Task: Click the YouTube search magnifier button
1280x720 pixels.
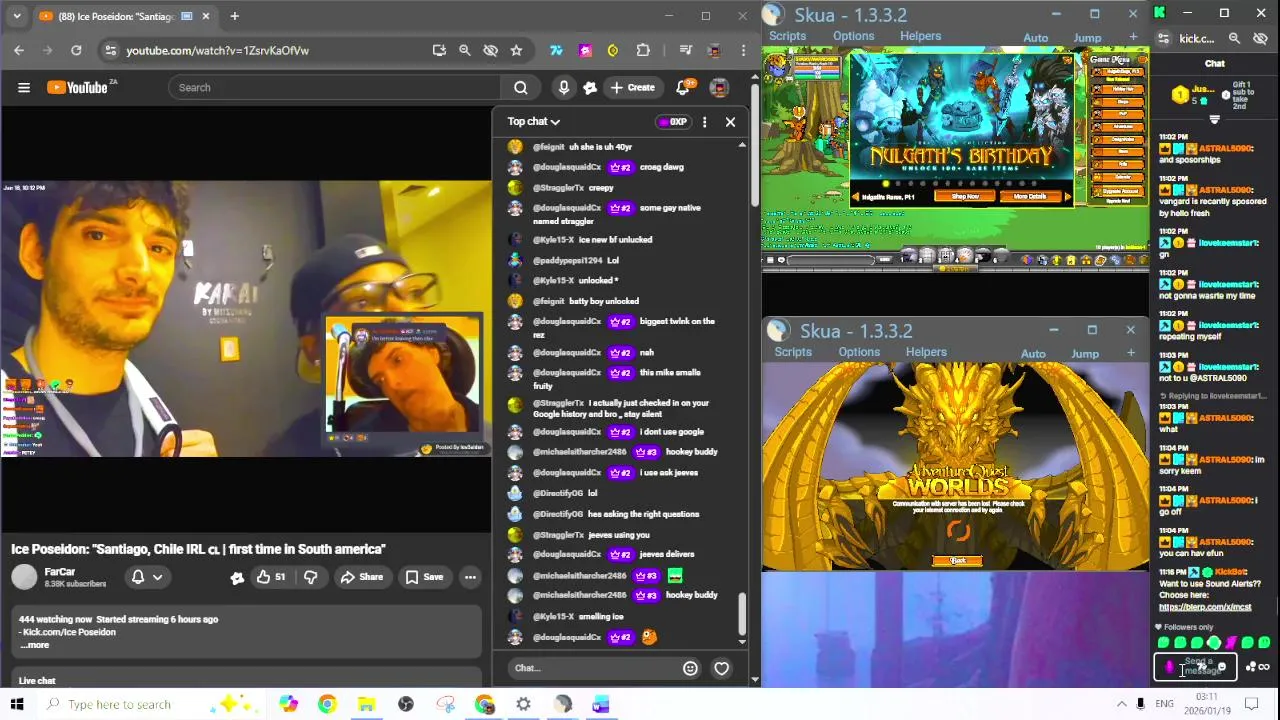Action: (521, 88)
